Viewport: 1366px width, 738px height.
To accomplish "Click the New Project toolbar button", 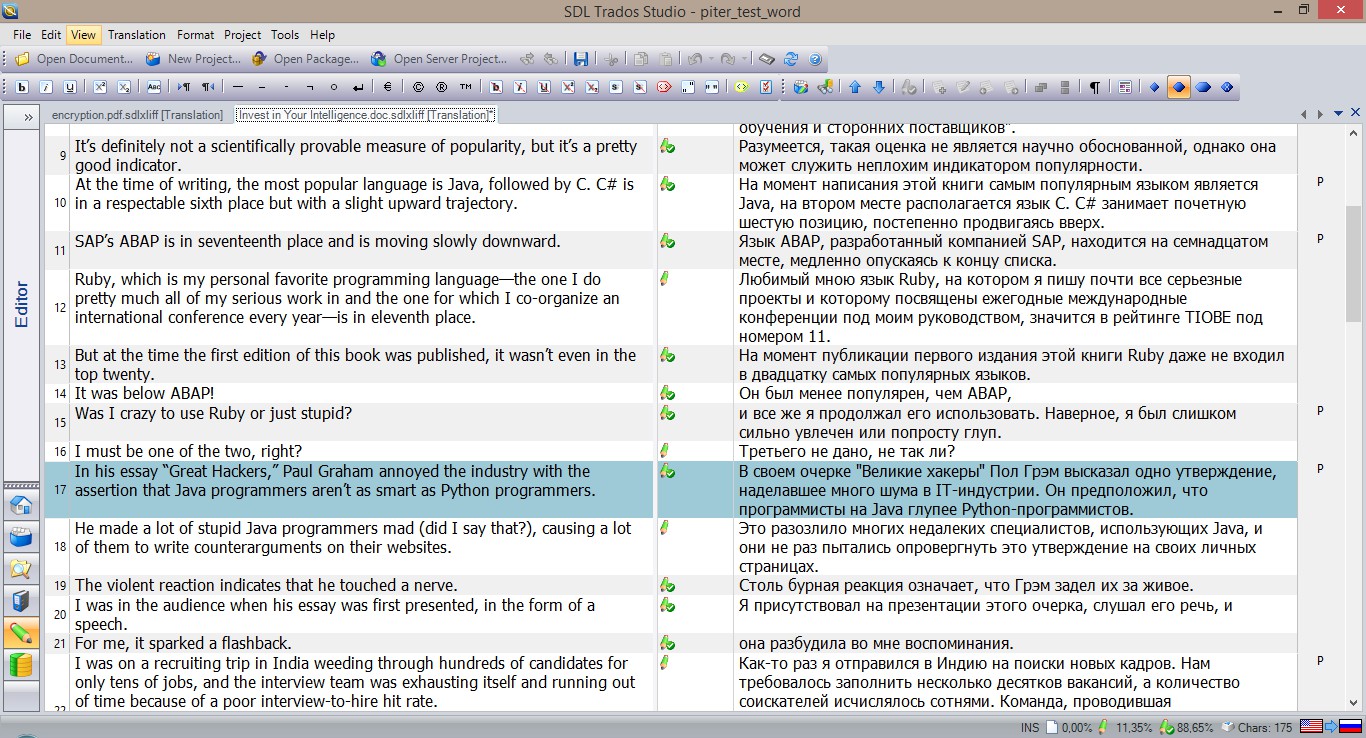I will (193, 59).
